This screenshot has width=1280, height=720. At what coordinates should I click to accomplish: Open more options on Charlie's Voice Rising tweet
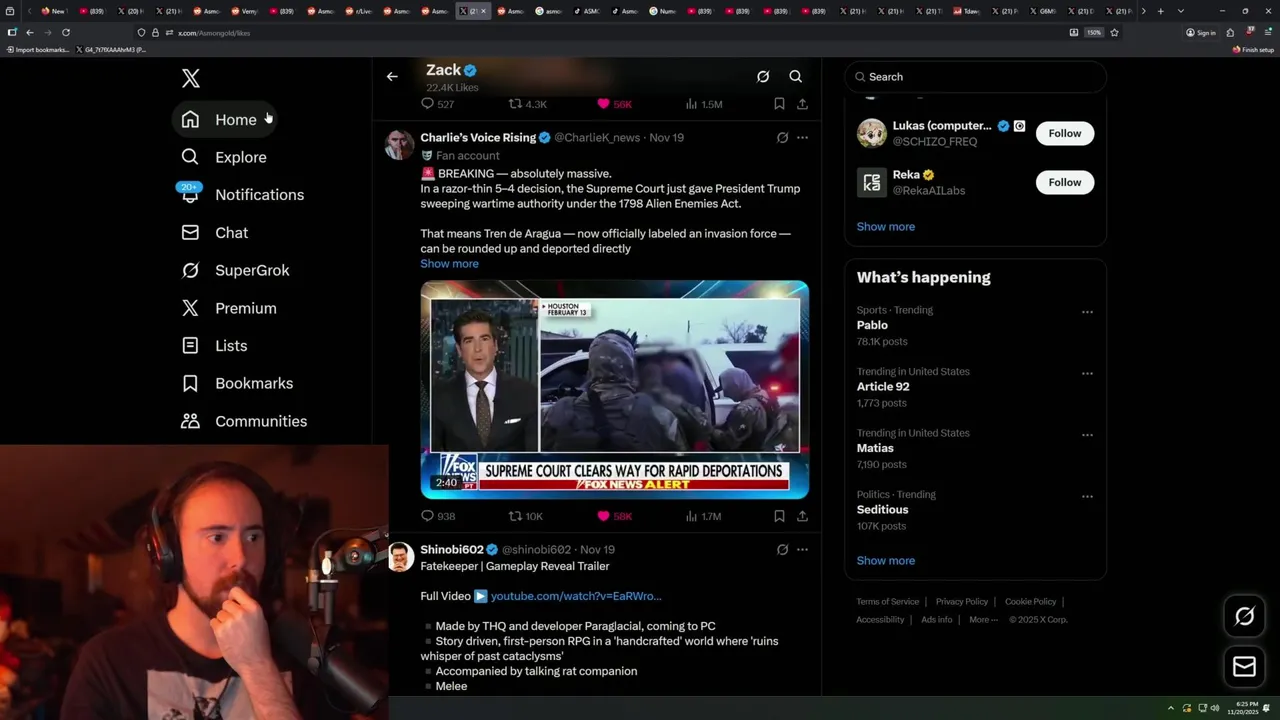click(802, 138)
